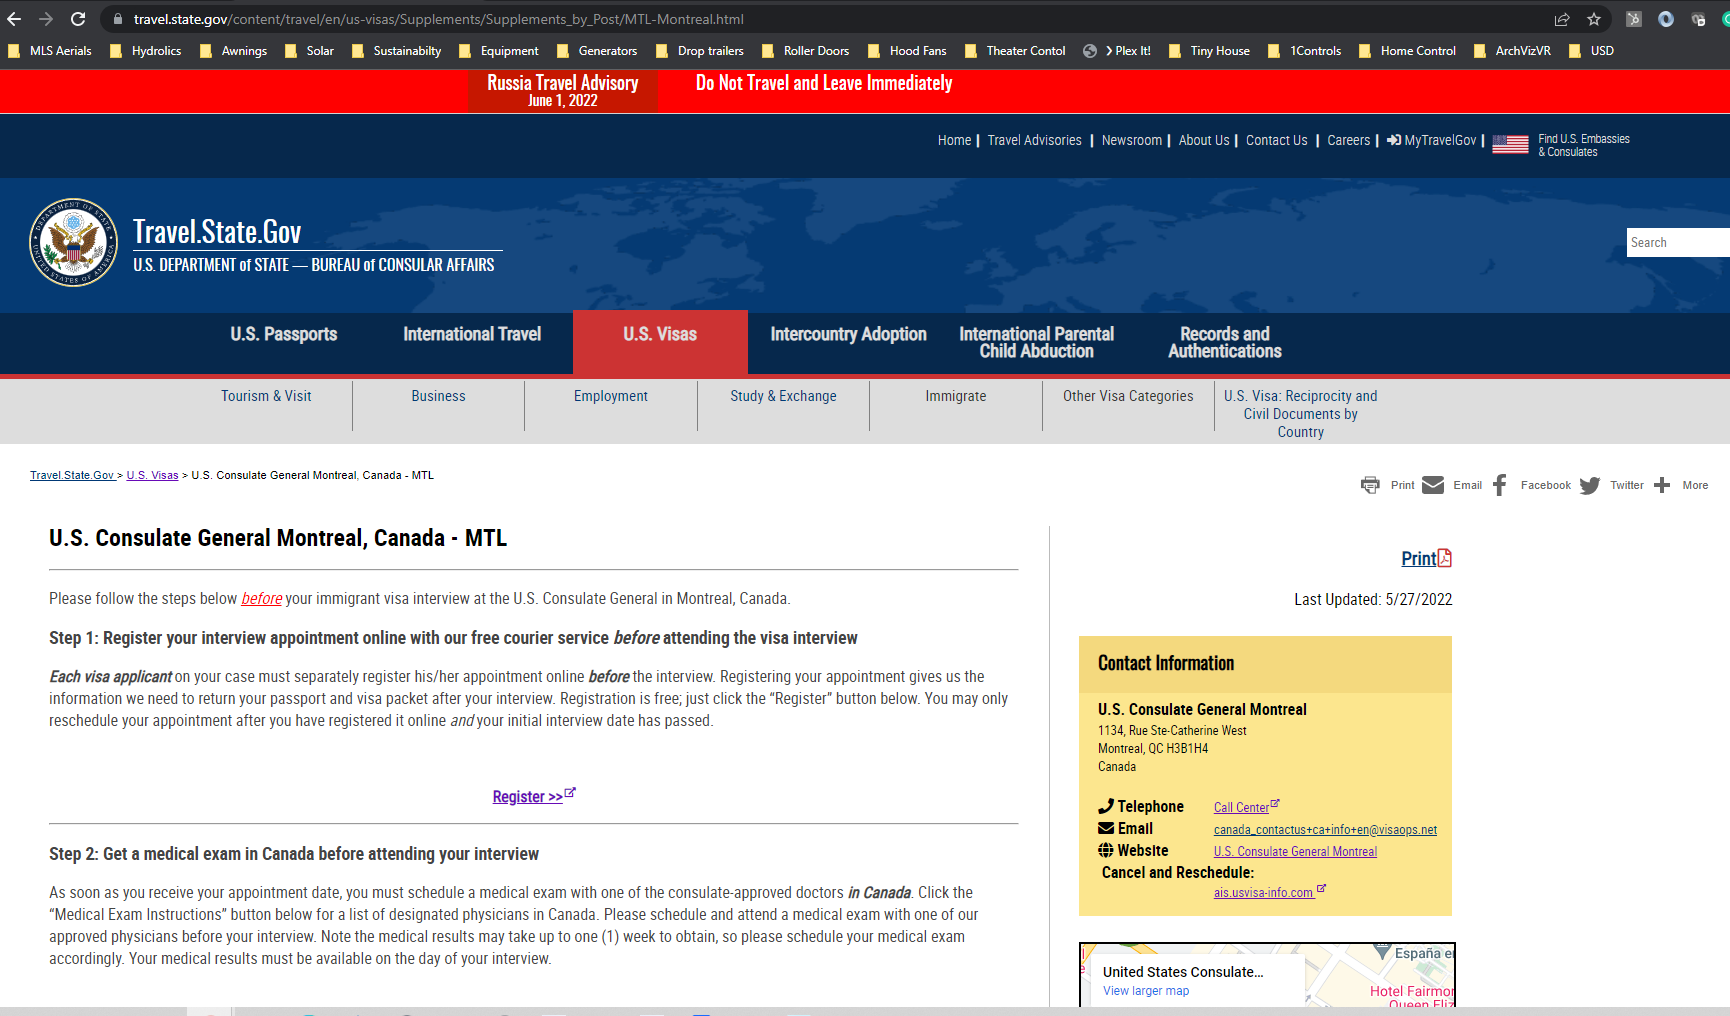Bookmark page with the star icon
1730x1016 pixels.
point(1594,19)
